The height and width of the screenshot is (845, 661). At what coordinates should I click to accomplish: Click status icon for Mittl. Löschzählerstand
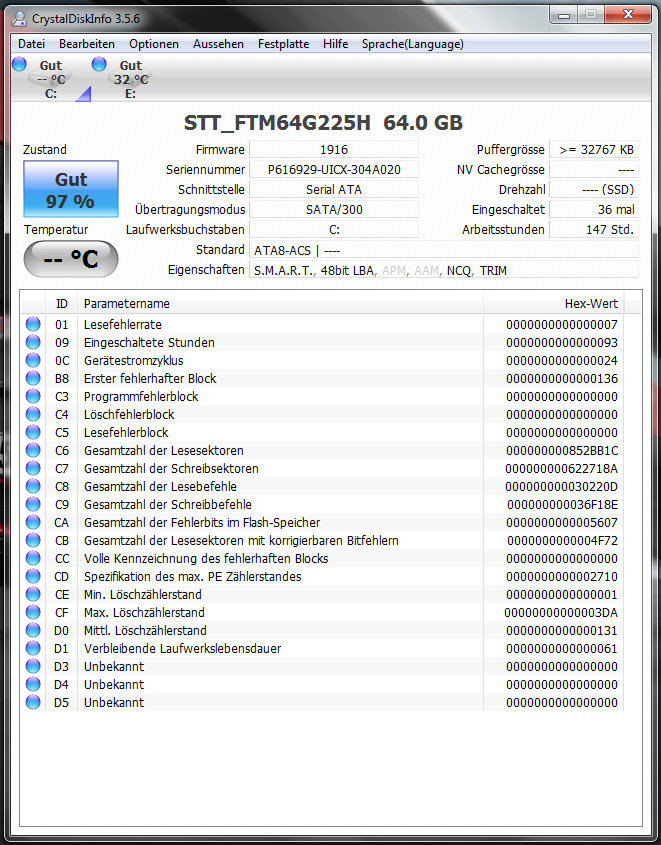[33, 630]
